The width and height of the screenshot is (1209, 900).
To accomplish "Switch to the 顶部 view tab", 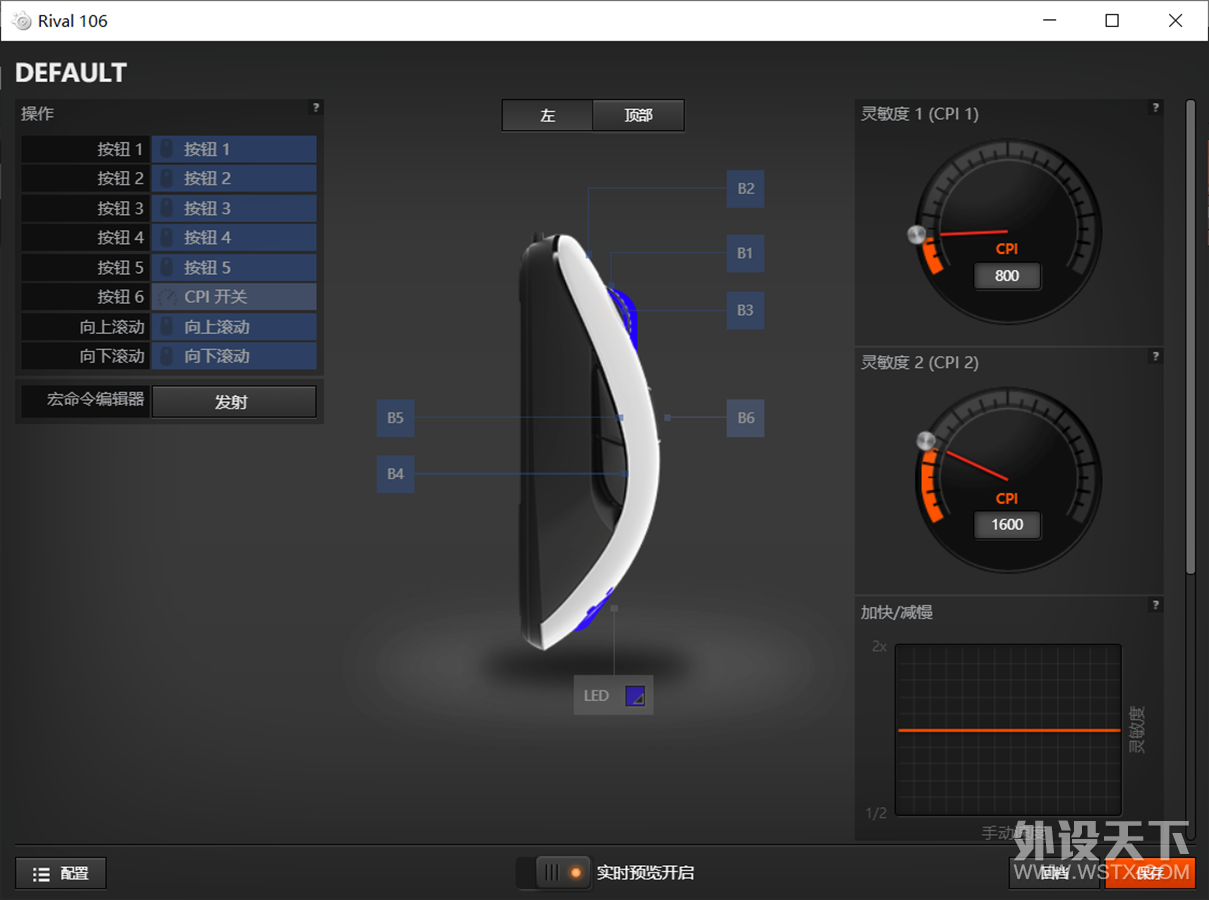I will tap(638, 115).
